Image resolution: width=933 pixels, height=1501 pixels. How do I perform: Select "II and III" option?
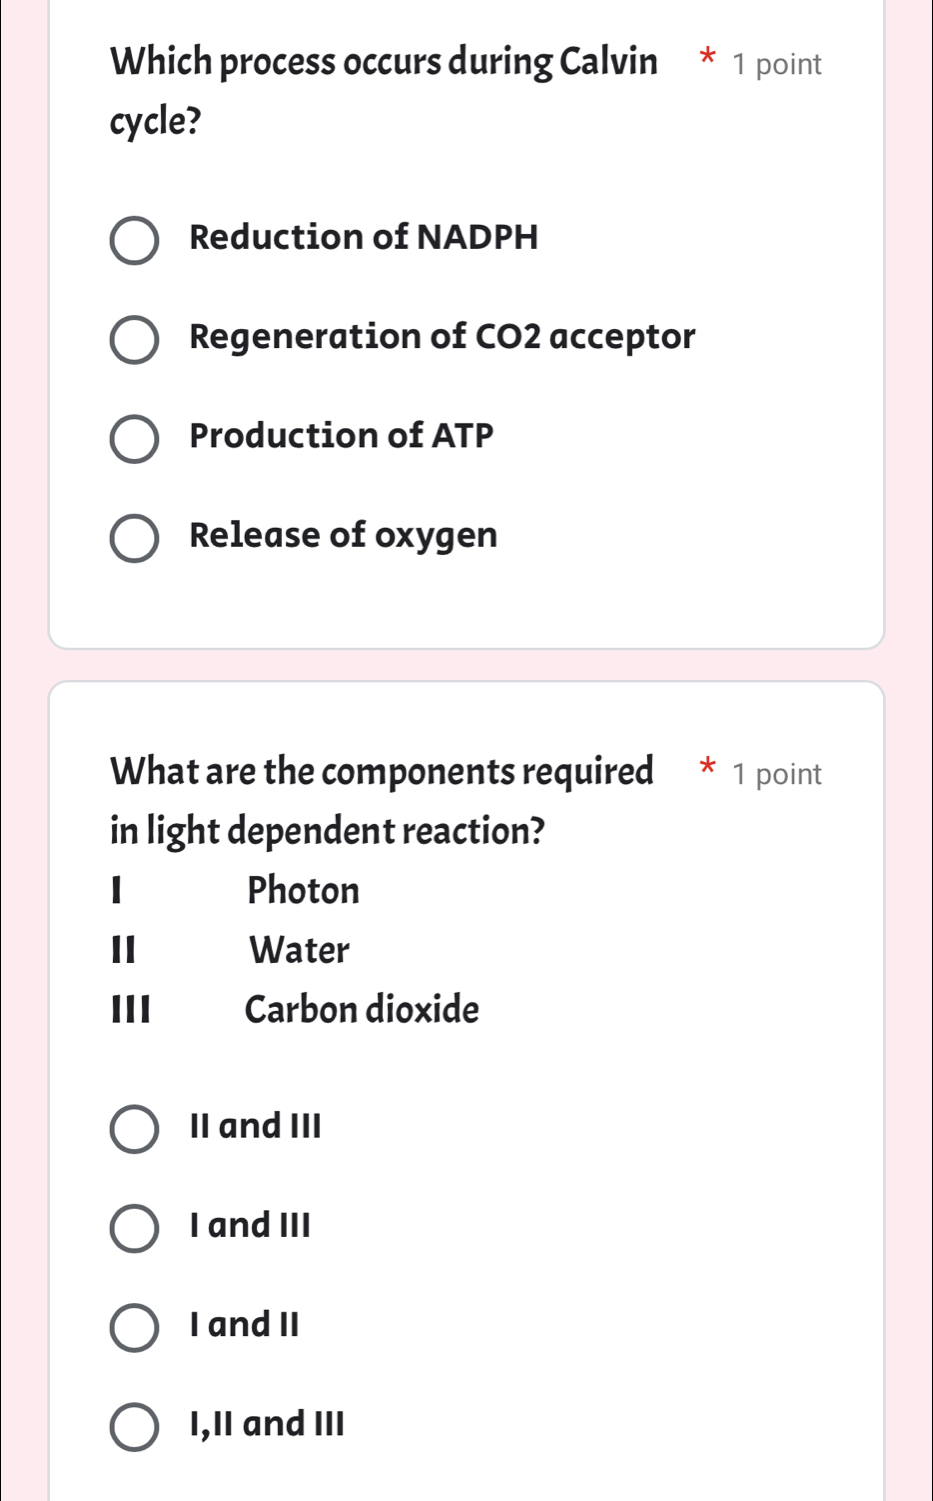pos(133,1129)
